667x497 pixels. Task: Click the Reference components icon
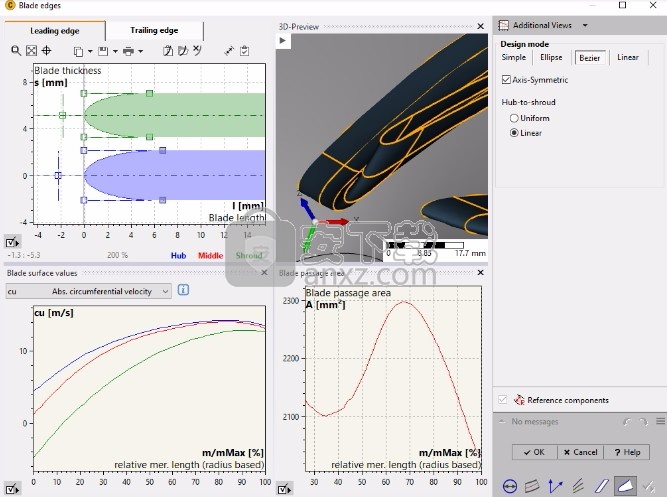519,400
